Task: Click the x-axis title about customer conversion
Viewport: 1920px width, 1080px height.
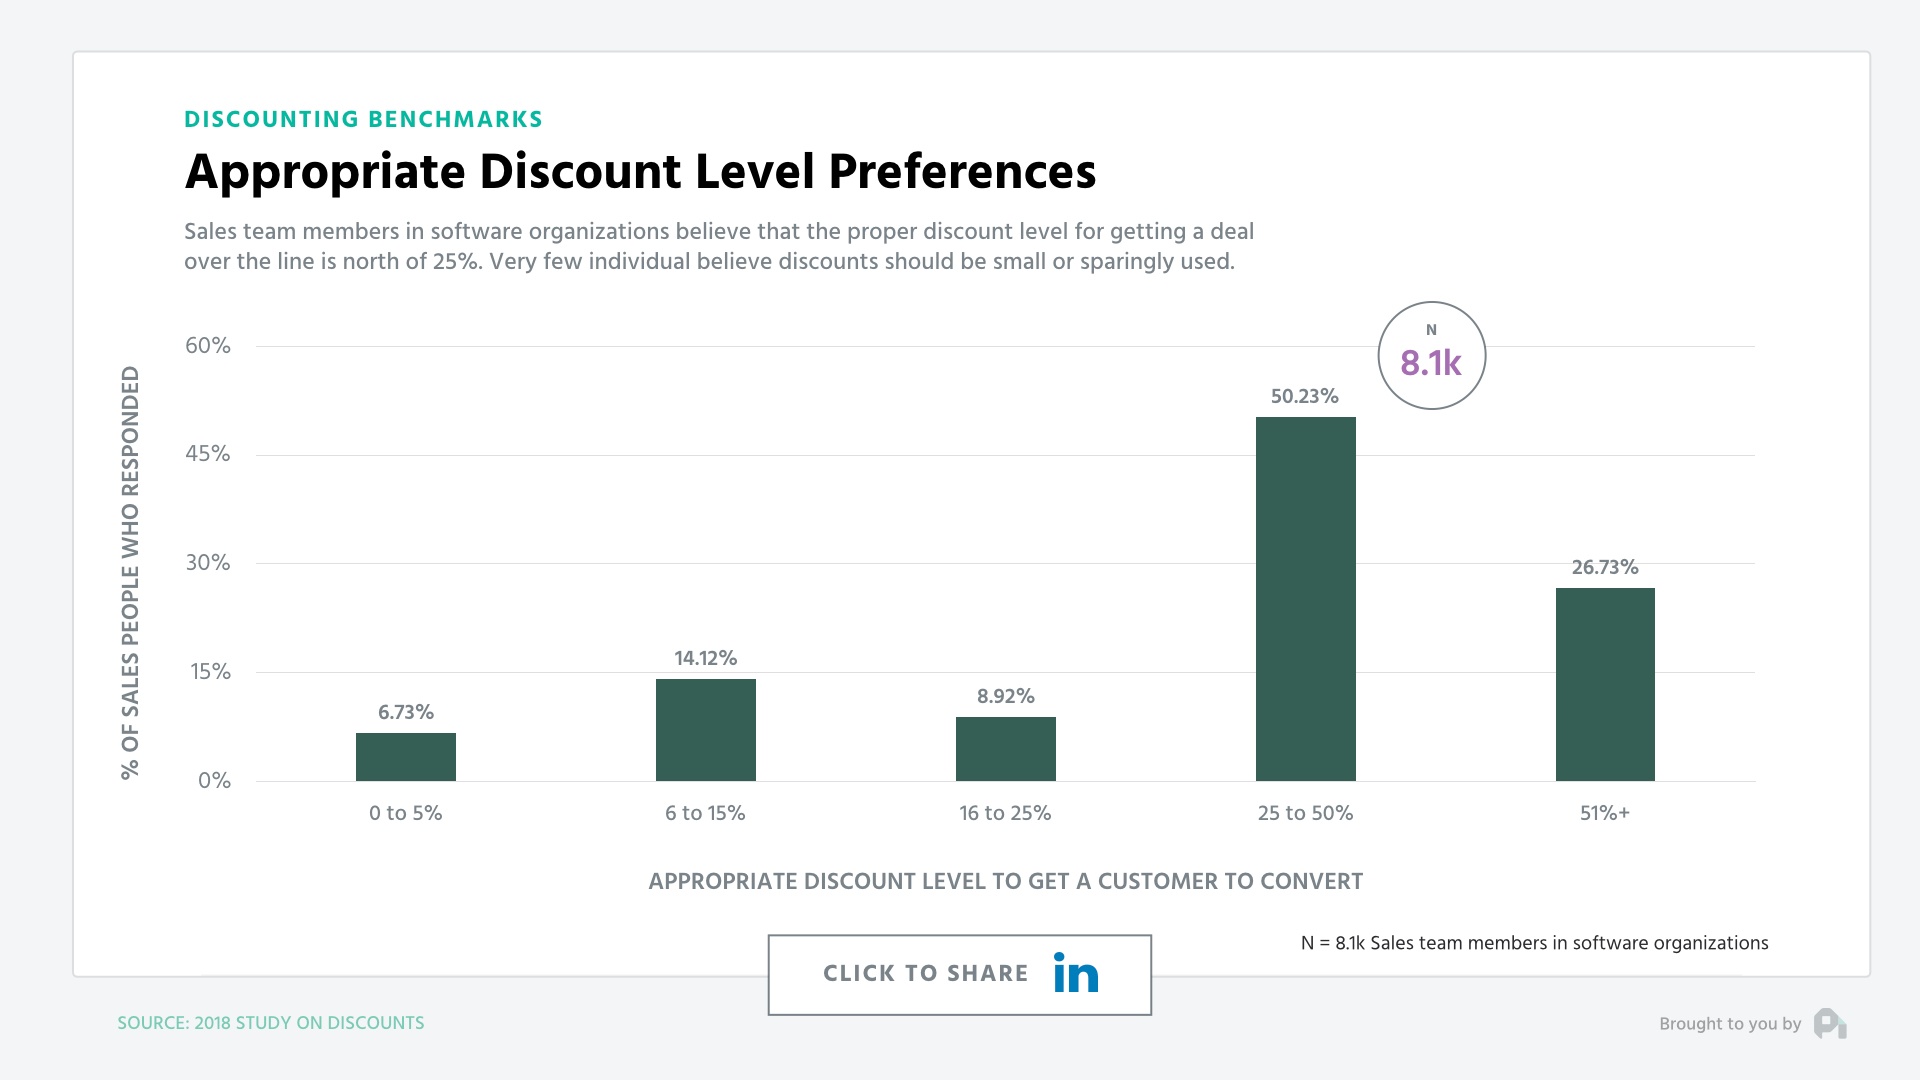Action: click(x=1005, y=881)
